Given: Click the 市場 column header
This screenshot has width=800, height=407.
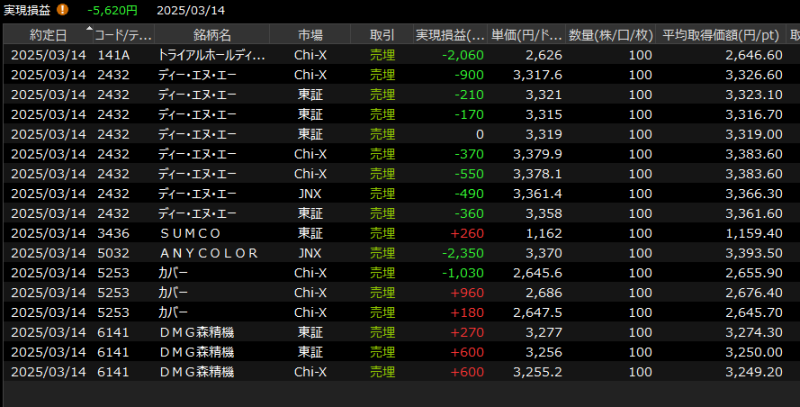Looking at the screenshot, I should (310, 35).
